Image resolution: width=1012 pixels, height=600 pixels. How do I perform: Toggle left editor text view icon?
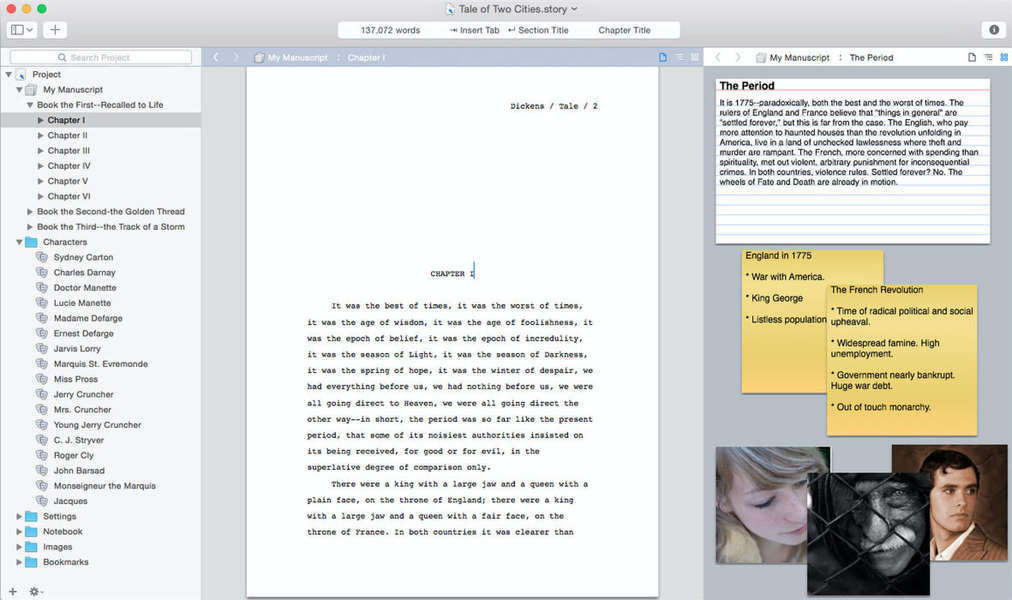pyautogui.click(x=663, y=58)
